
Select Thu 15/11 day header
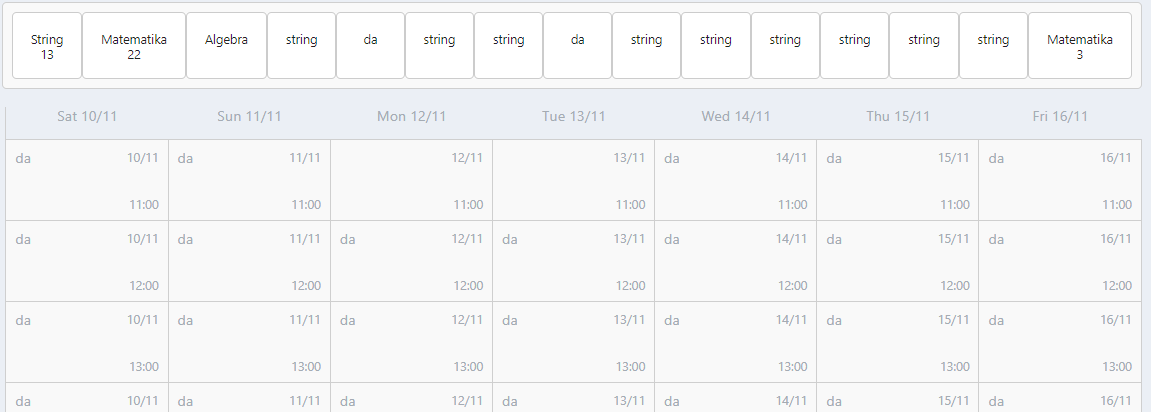[x=898, y=116]
